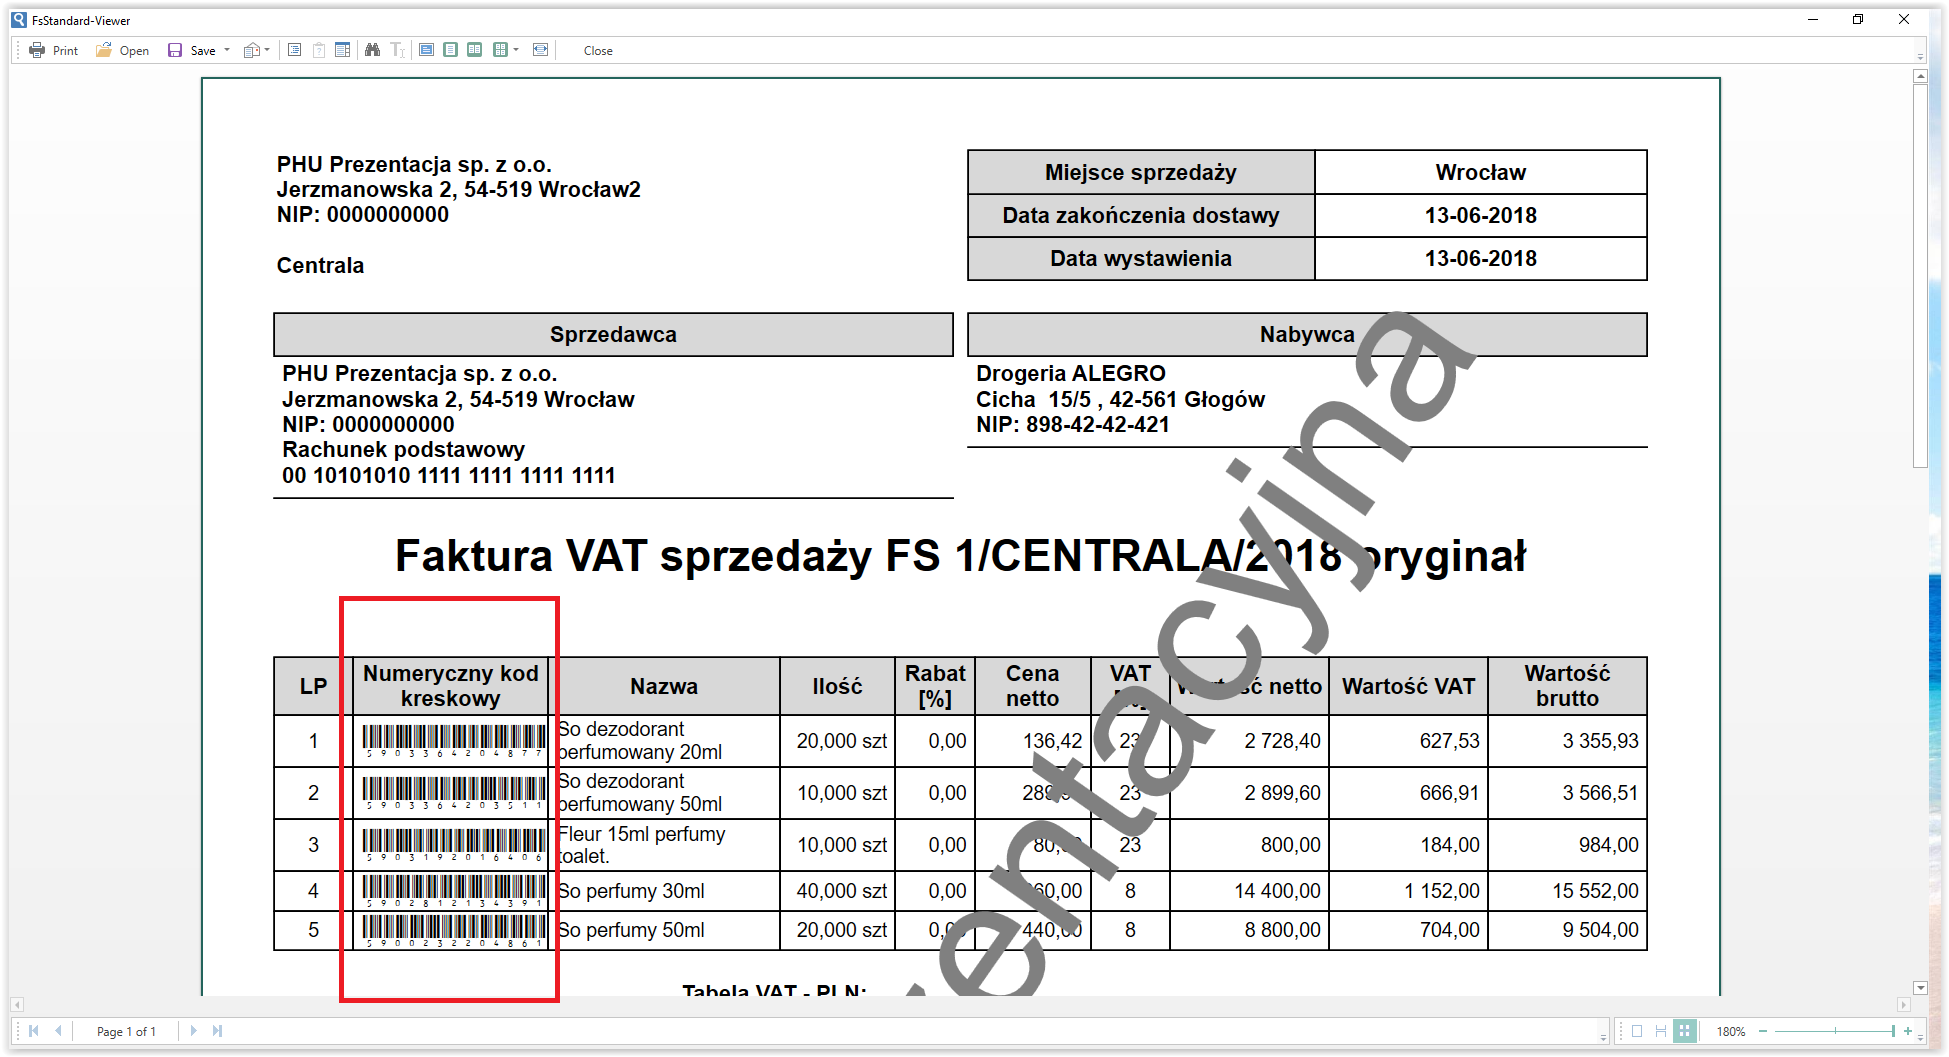Image resolution: width=1949 pixels, height=1057 pixels.
Task: Click VAT value '627,53'
Action: click(x=1449, y=741)
